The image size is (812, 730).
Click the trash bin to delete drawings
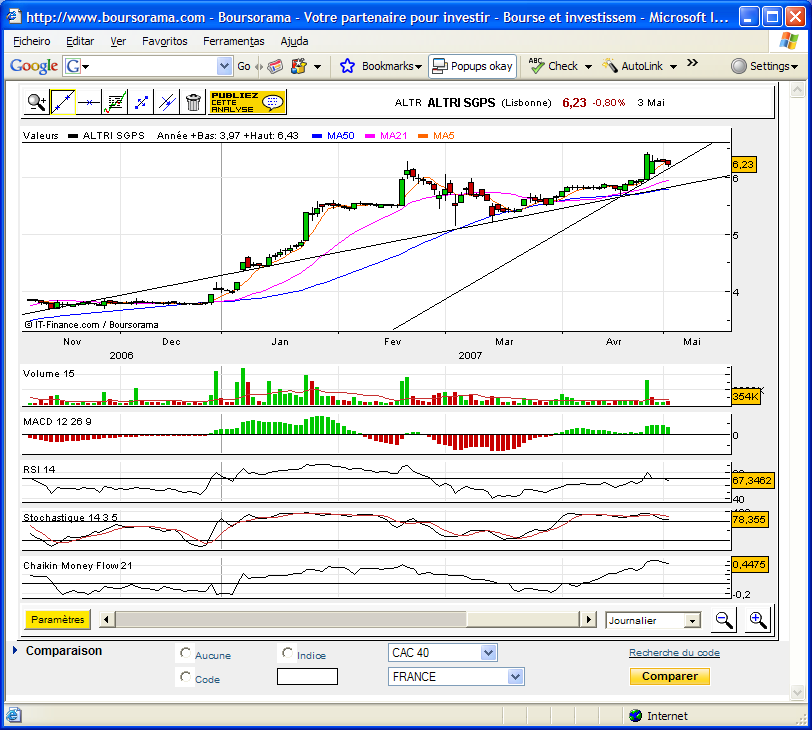[193, 102]
